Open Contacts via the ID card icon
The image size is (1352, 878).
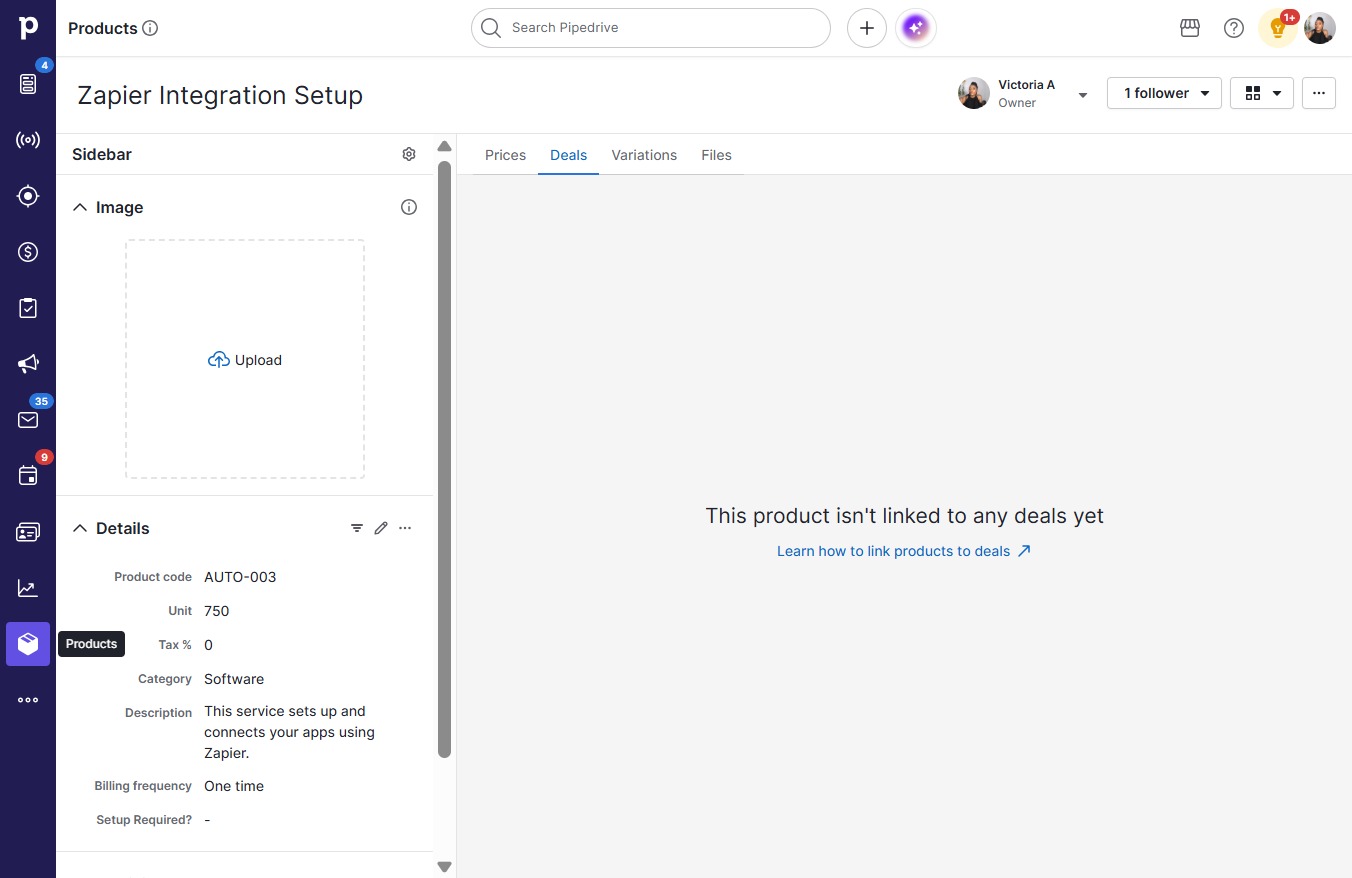(28, 532)
